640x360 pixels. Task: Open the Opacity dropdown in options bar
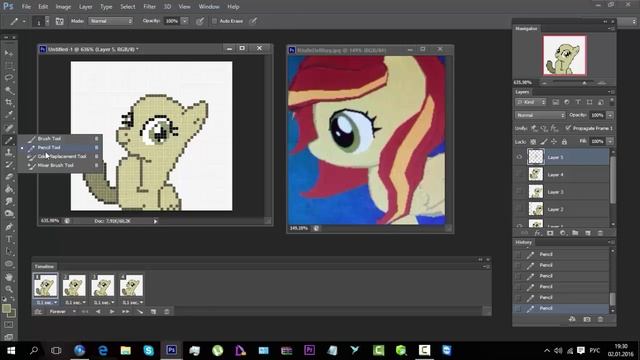coord(184,21)
